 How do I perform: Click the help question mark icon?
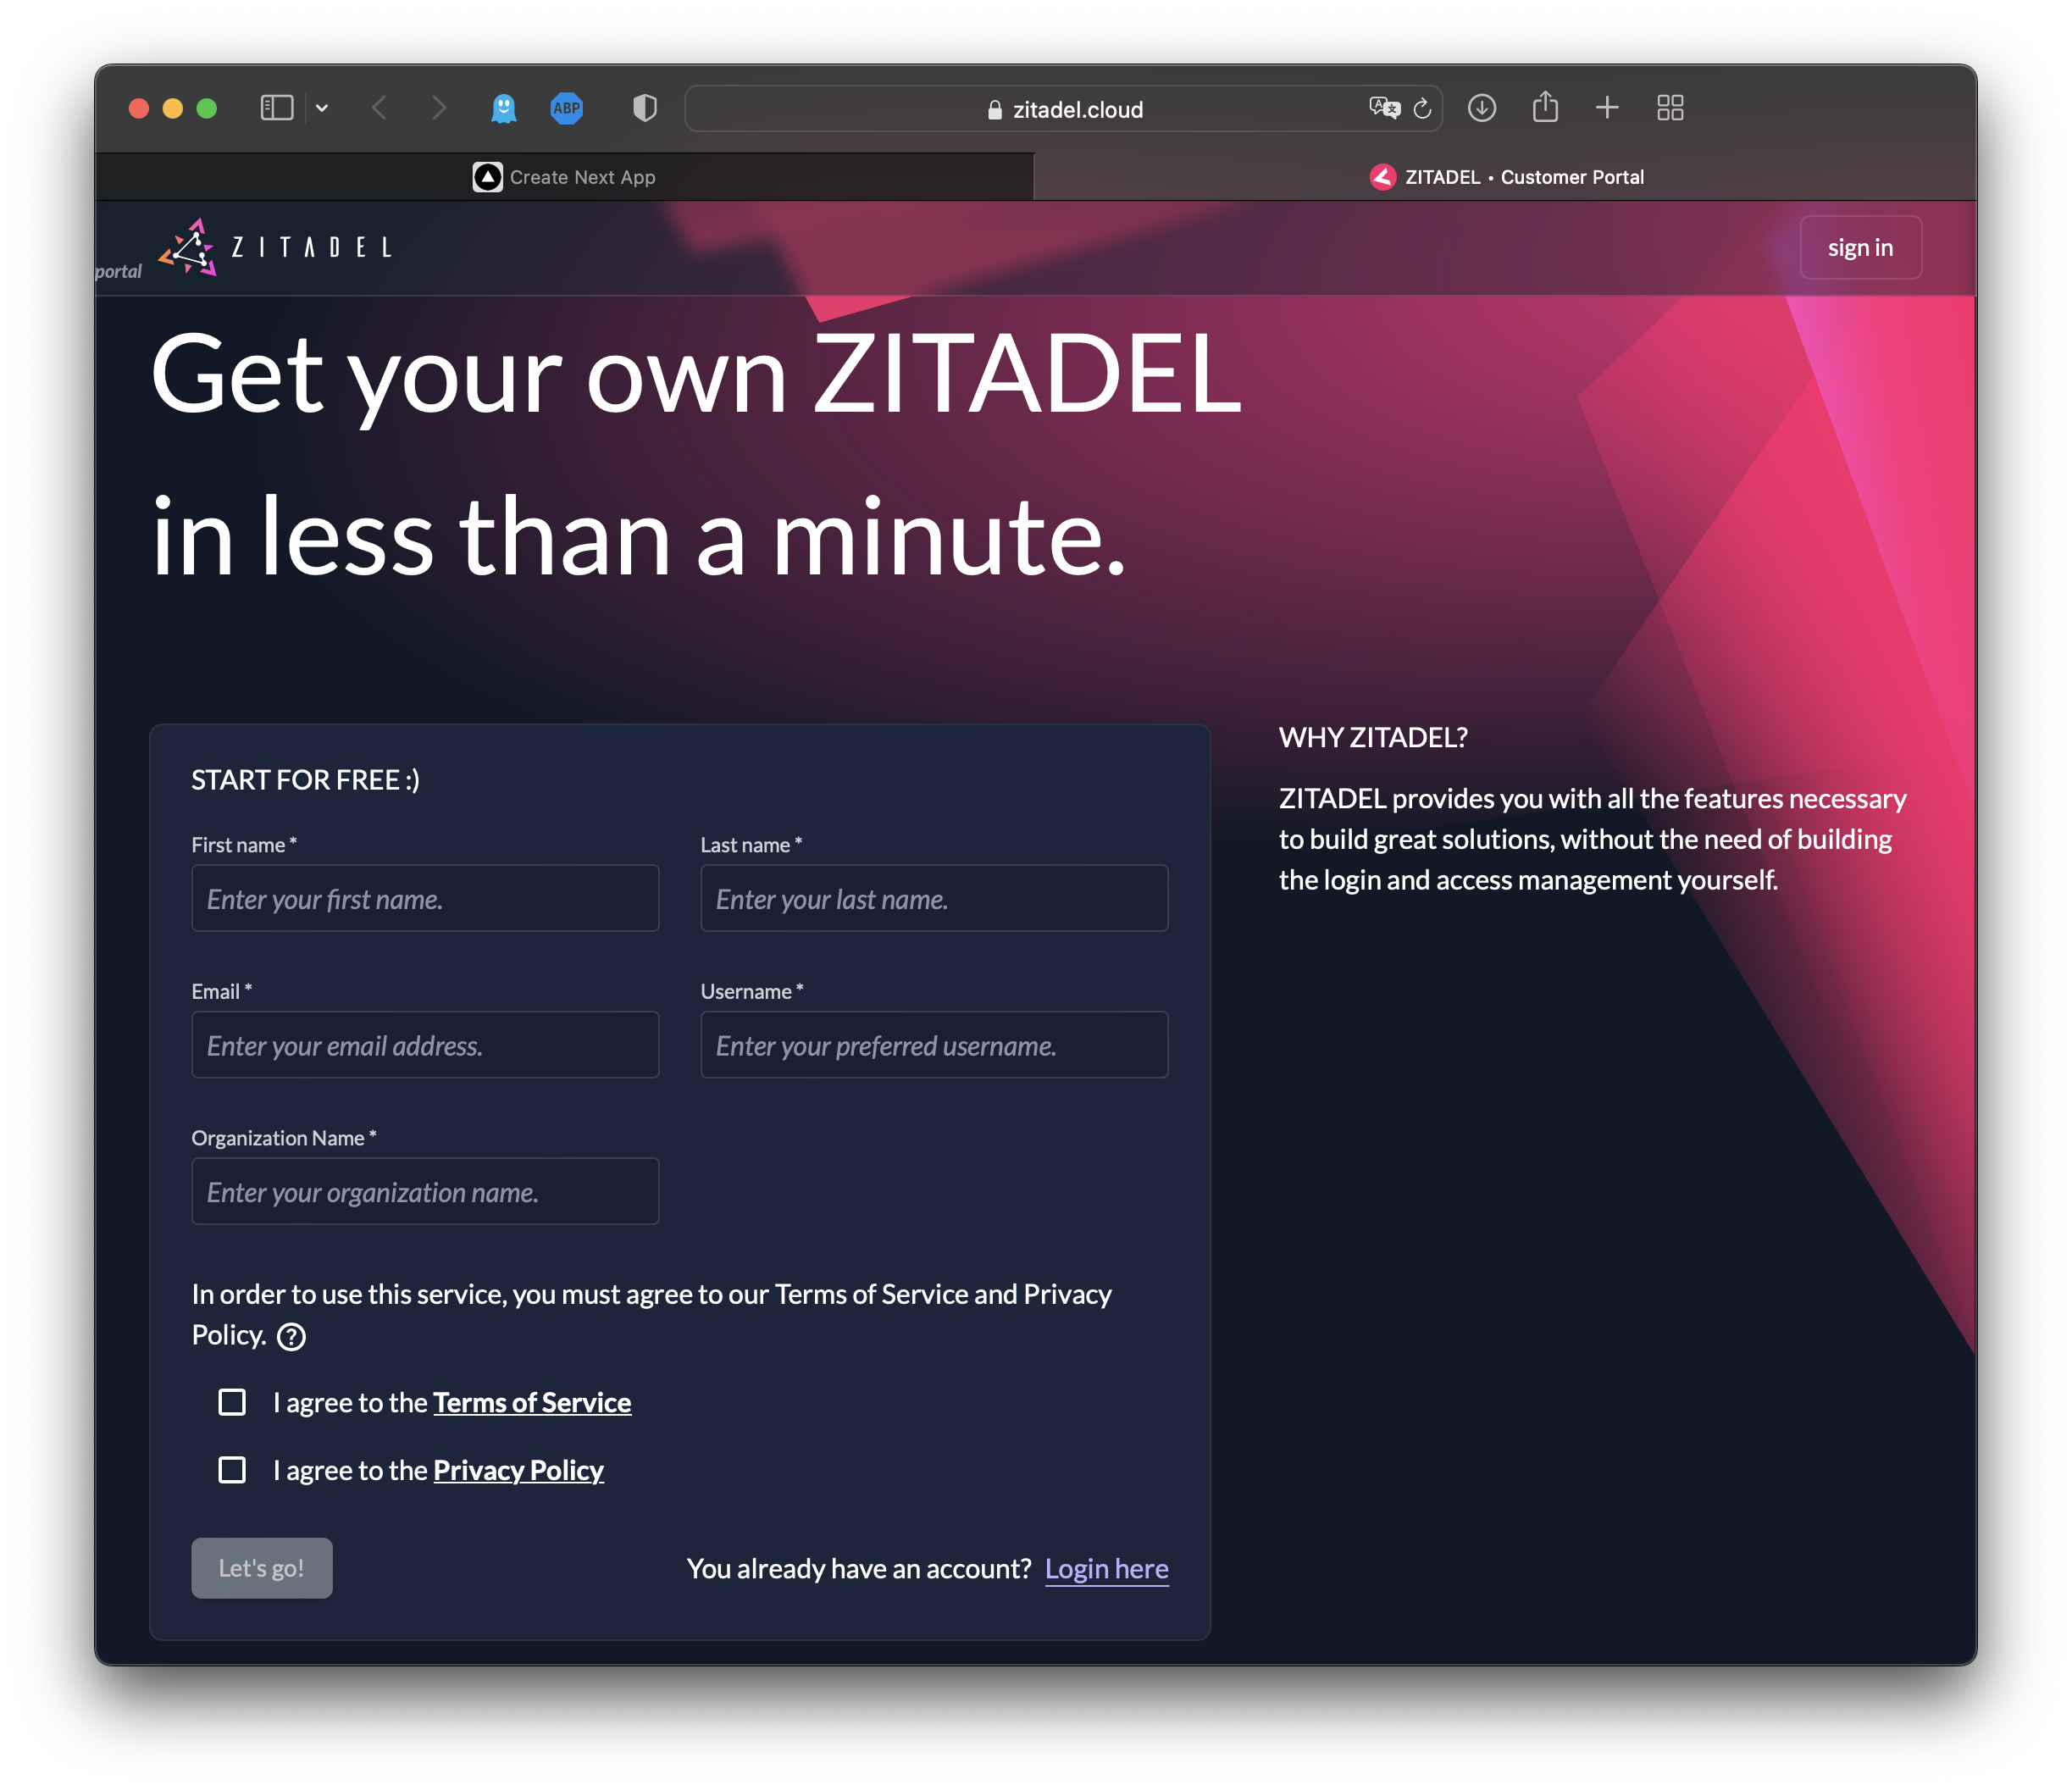[291, 1336]
